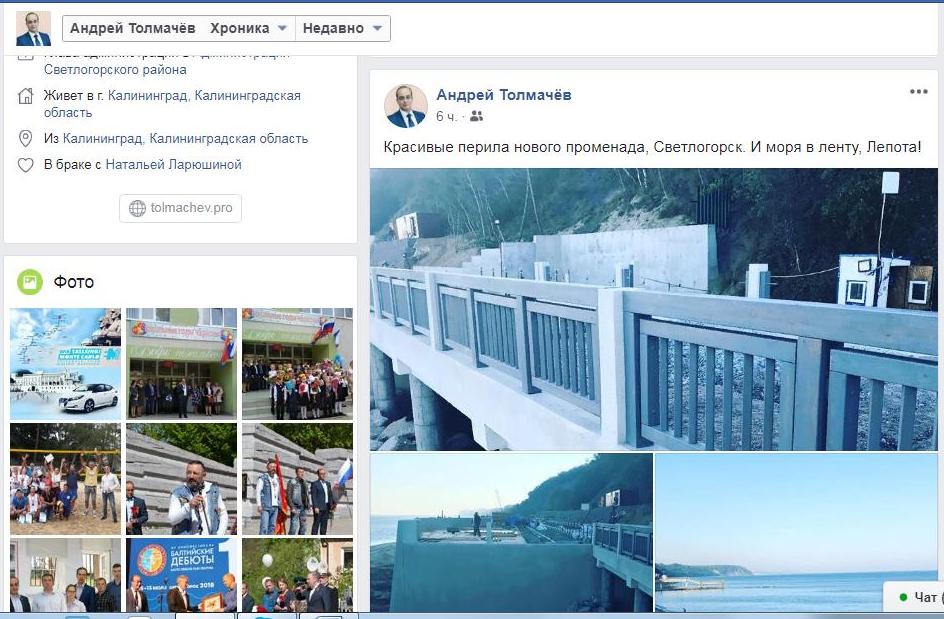The image size is (944, 619).
Task: Click the location pin icon beside Из Калининград
Action: (x=25, y=138)
